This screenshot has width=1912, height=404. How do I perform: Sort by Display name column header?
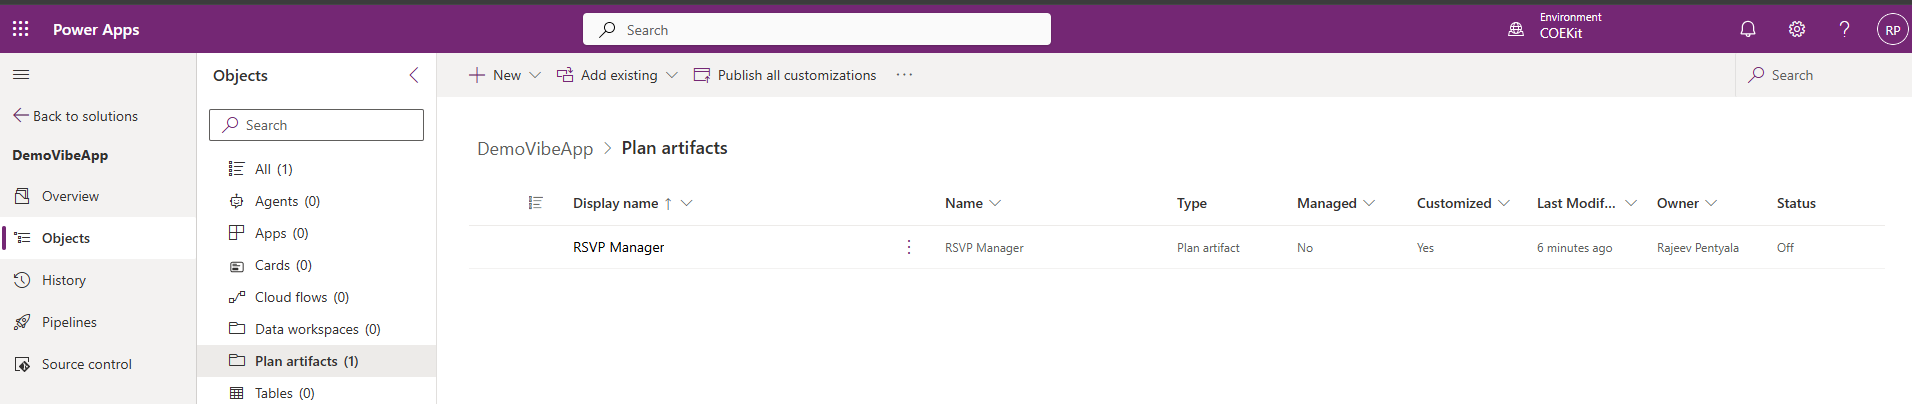click(615, 203)
